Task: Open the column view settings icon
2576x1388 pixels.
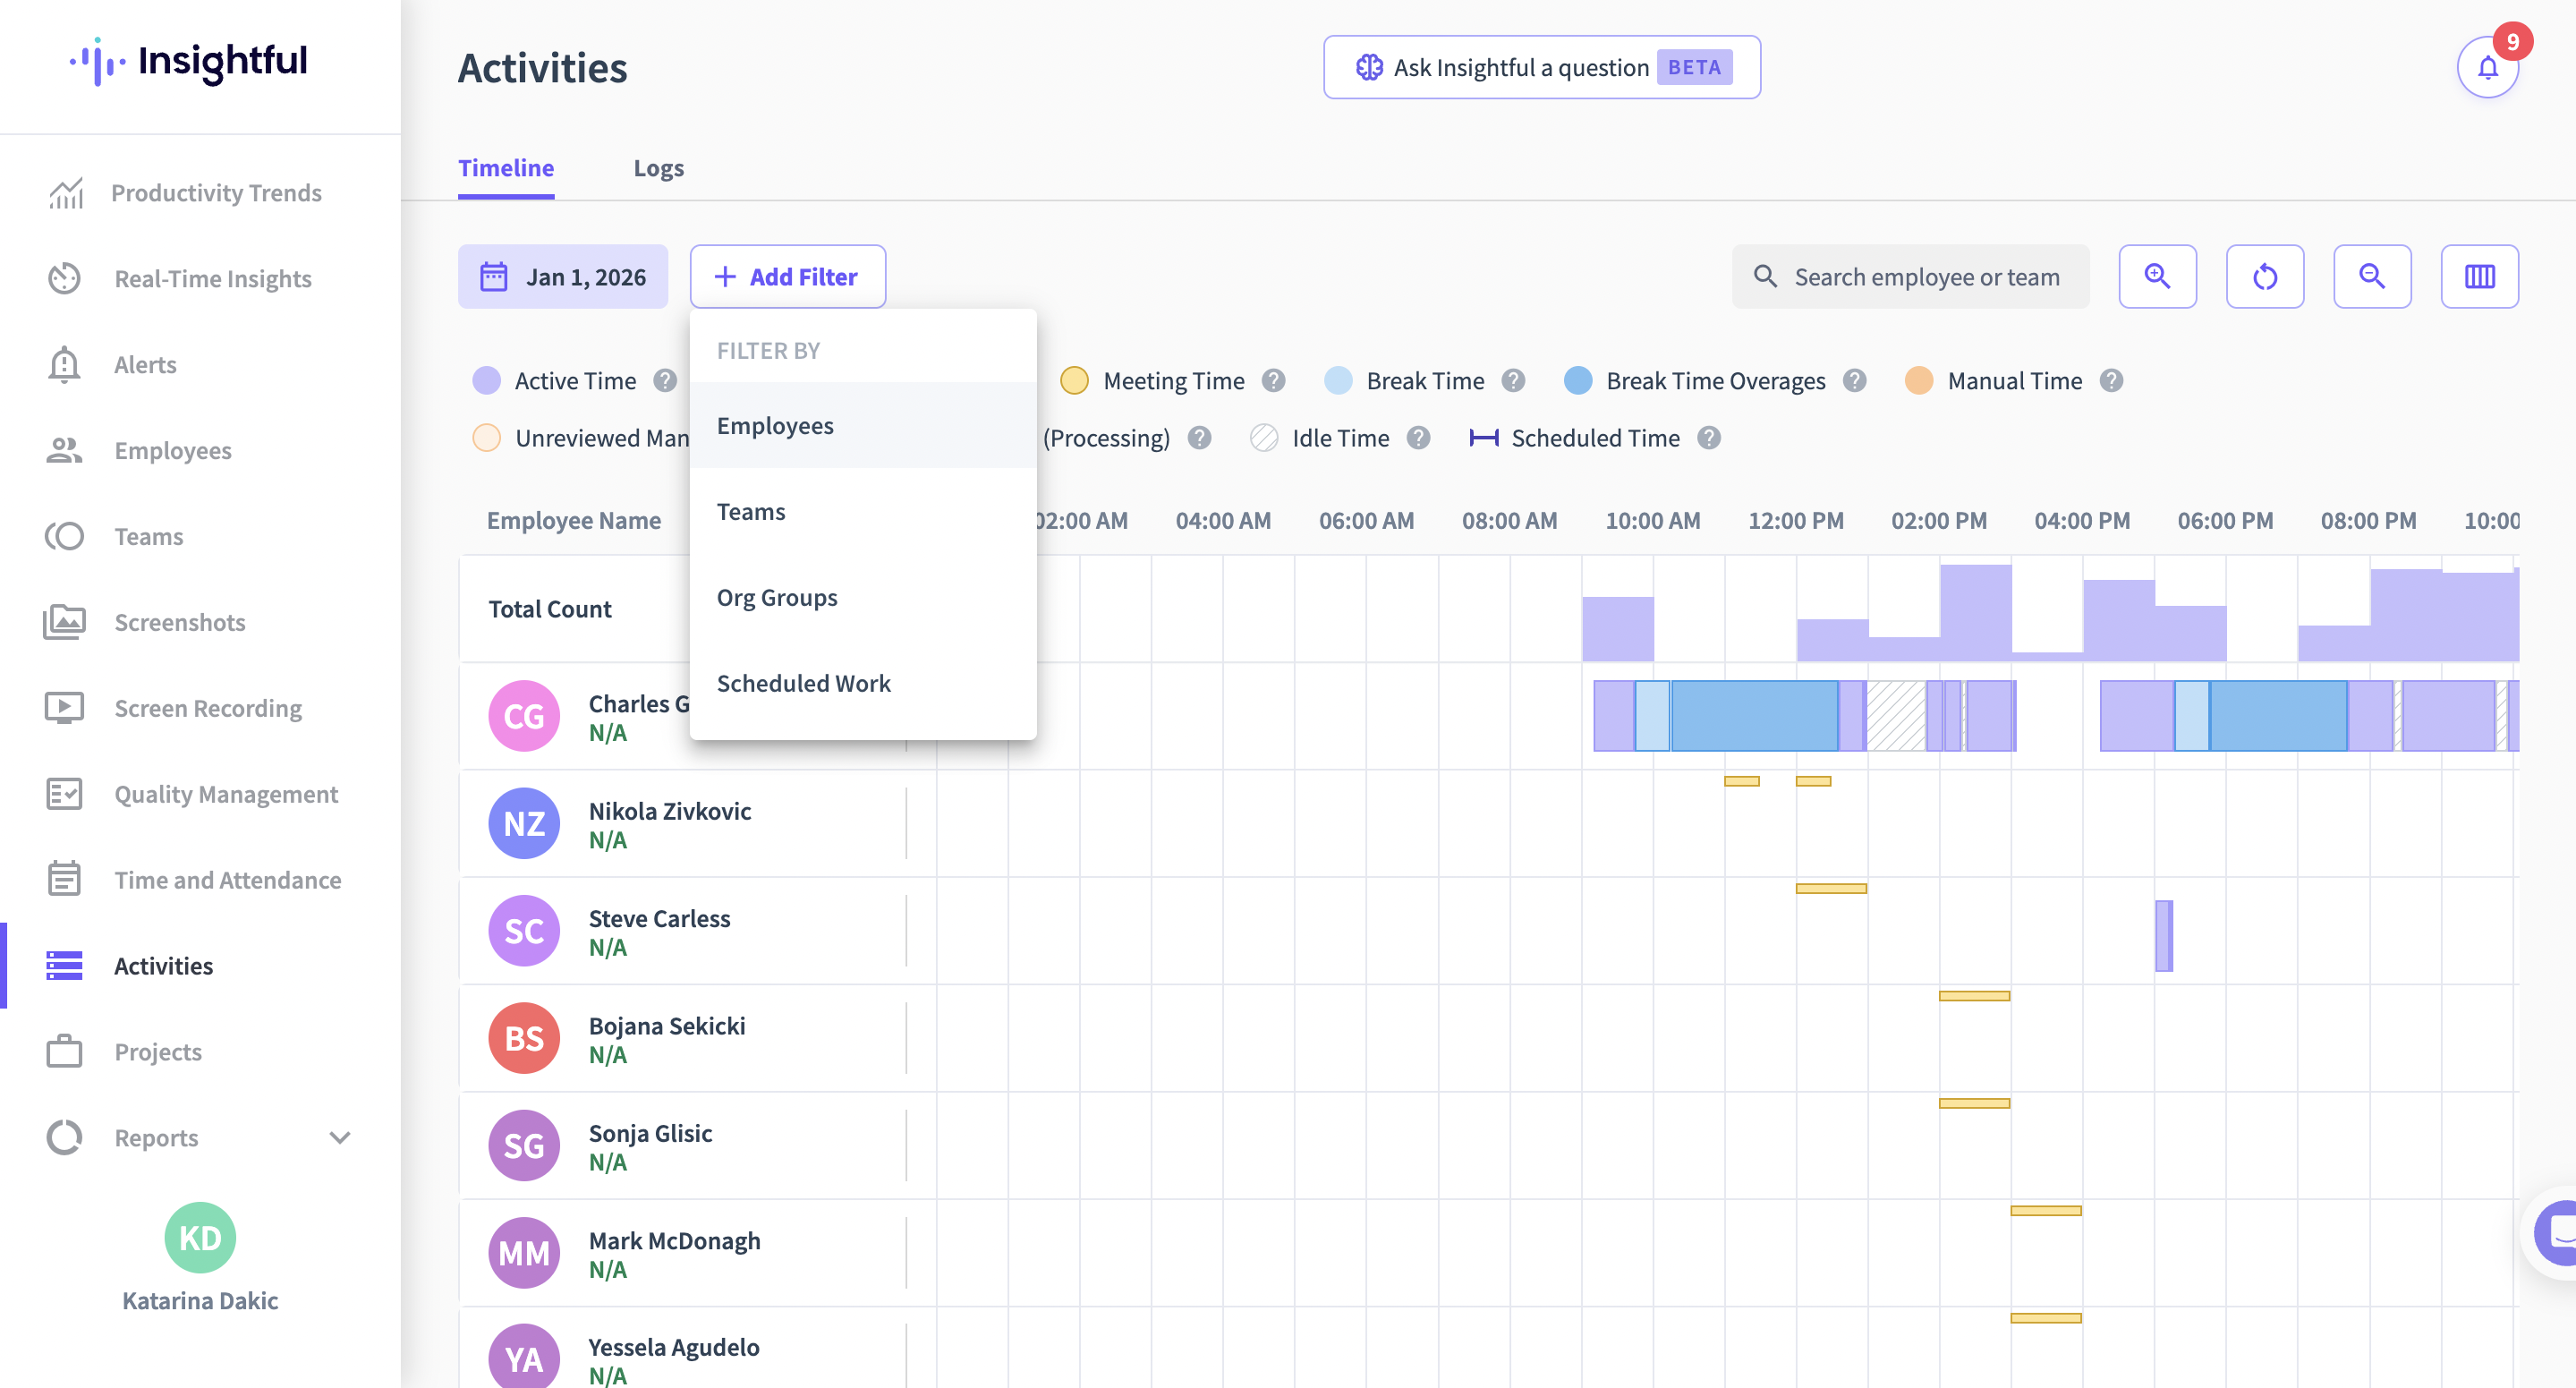Action: point(2479,276)
